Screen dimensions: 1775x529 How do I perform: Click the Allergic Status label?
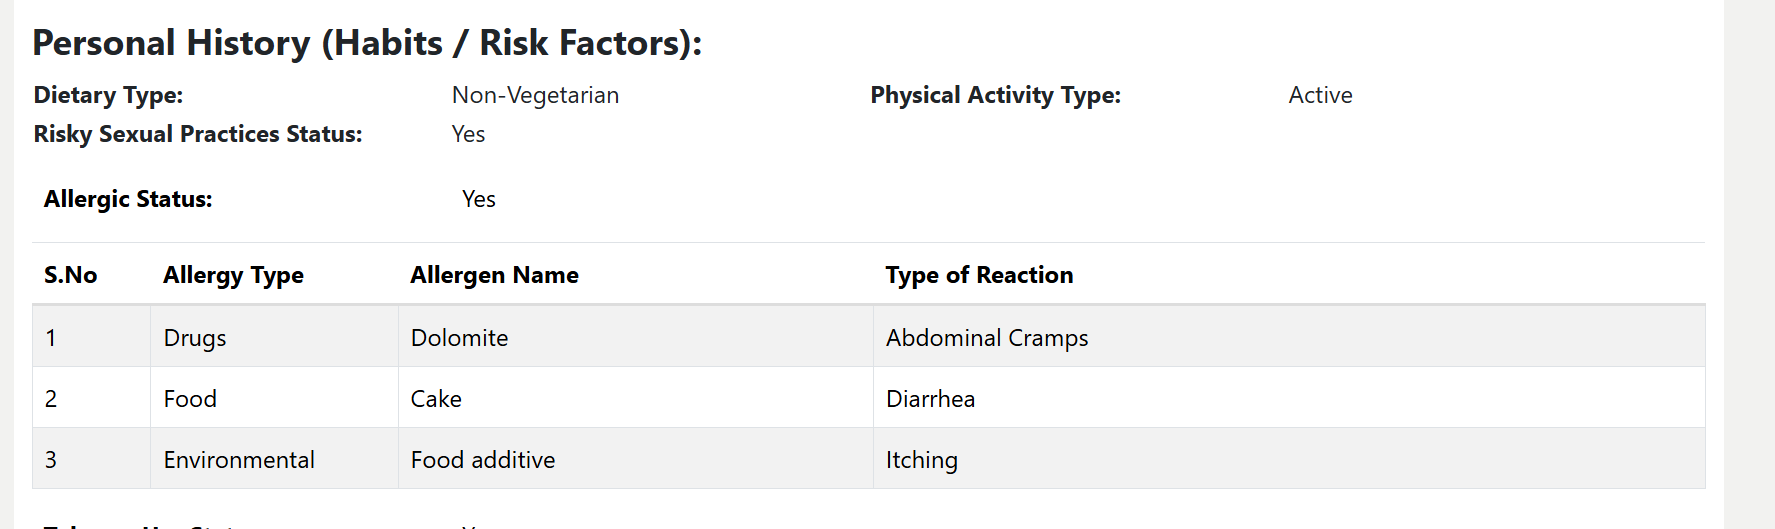pos(128,199)
